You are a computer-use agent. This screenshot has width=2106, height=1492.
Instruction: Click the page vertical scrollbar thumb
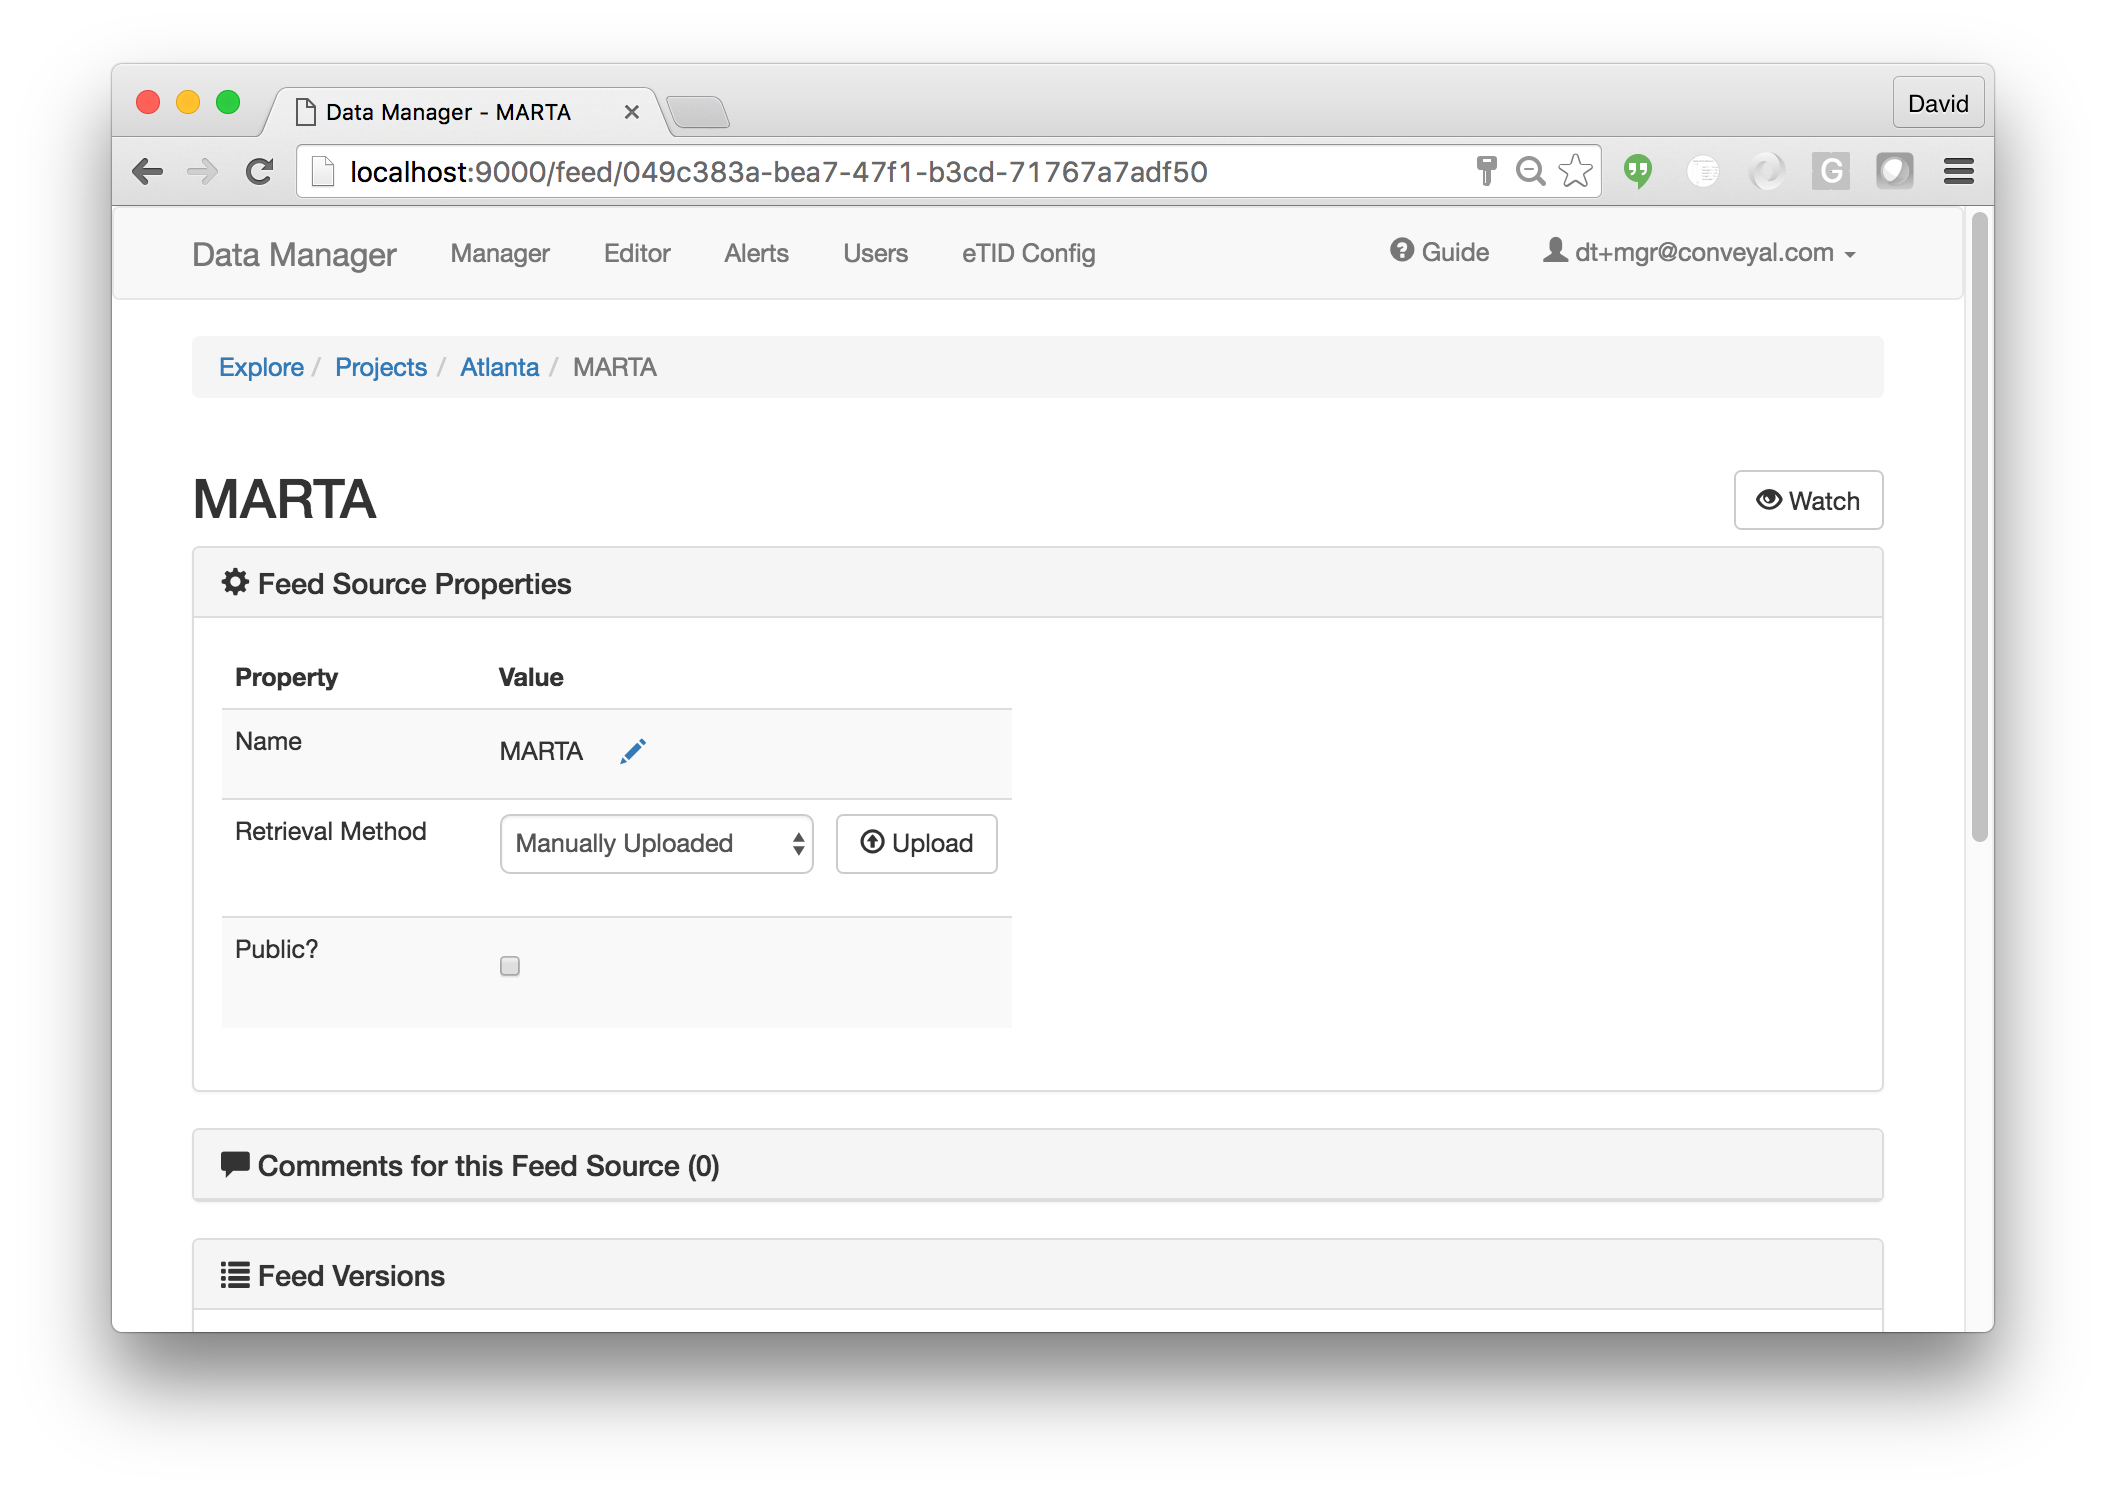[1979, 527]
